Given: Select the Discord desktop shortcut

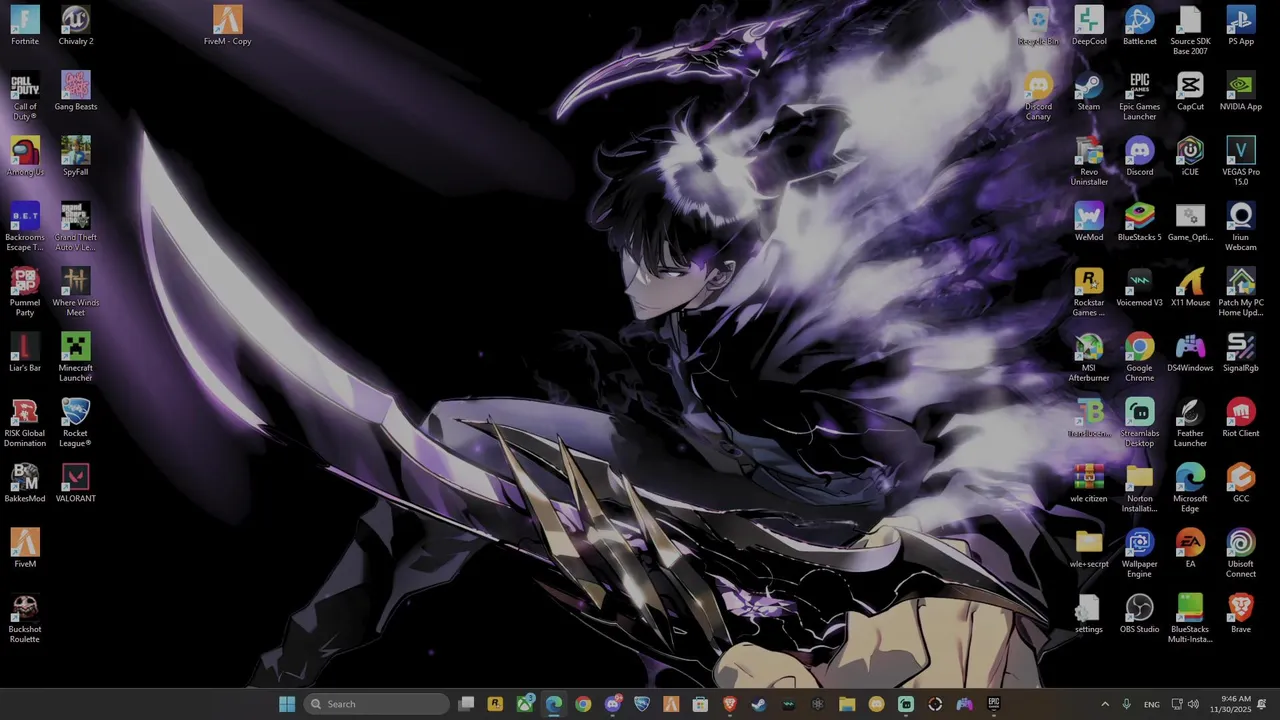Looking at the screenshot, I should pos(1140,156).
